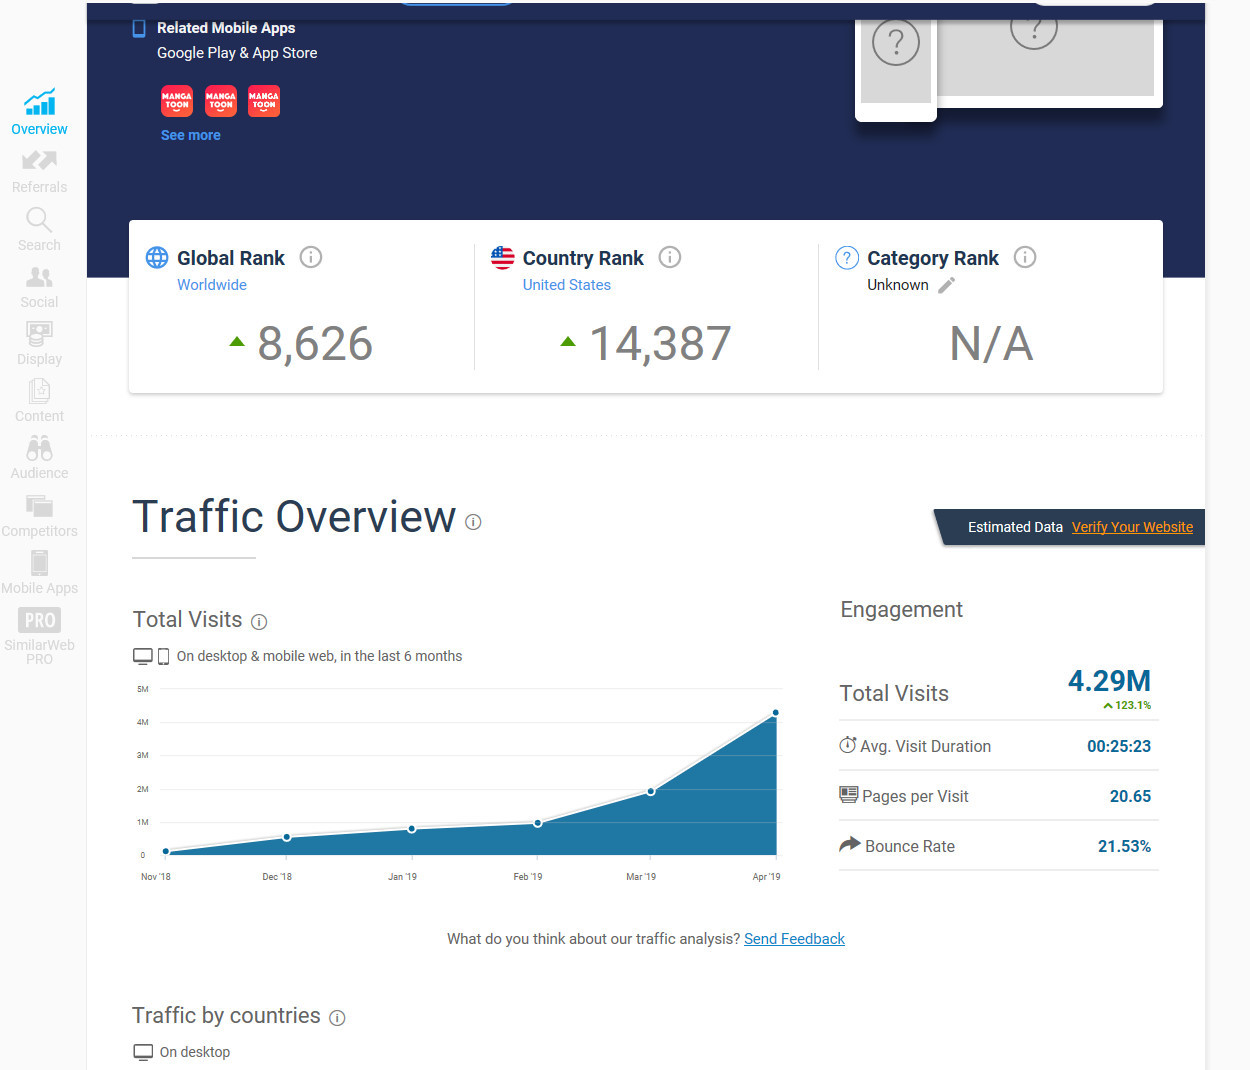This screenshot has width=1250, height=1070.
Task: Switch to Content section in sidebar
Action: pyautogui.click(x=39, y=400)
